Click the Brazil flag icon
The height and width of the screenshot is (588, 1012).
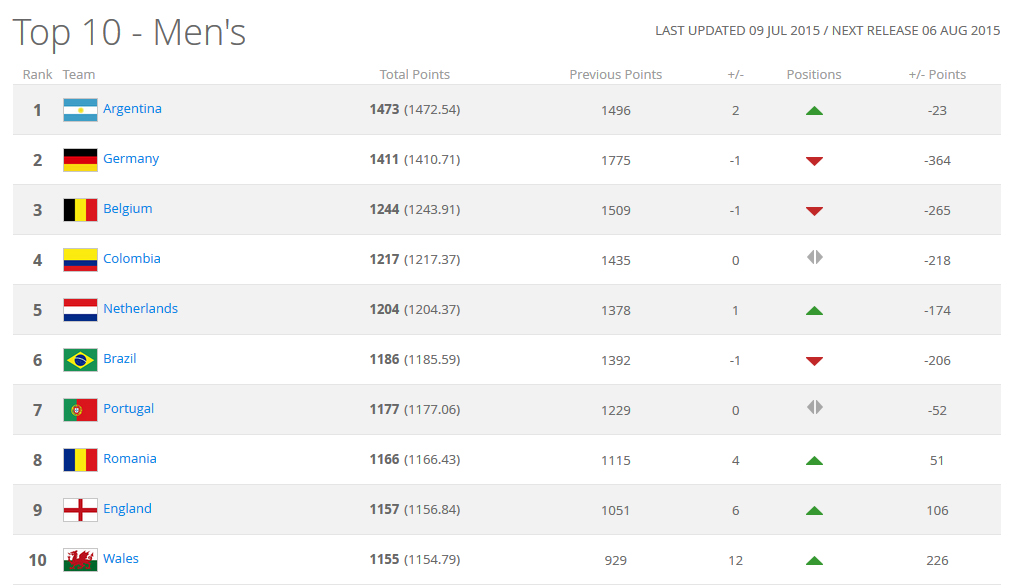point(80,360)
